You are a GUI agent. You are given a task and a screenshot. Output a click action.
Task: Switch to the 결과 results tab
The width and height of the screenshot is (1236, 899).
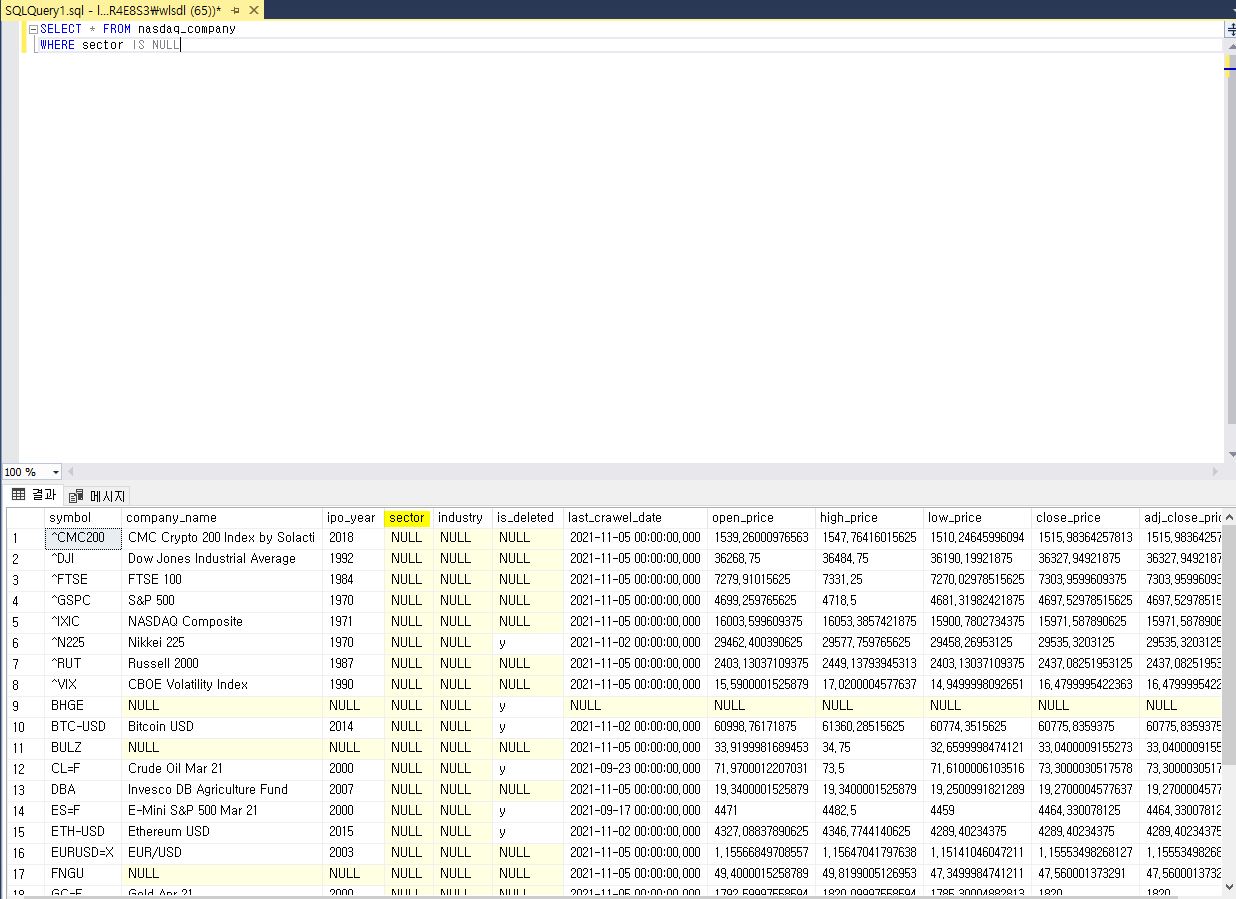35,495
